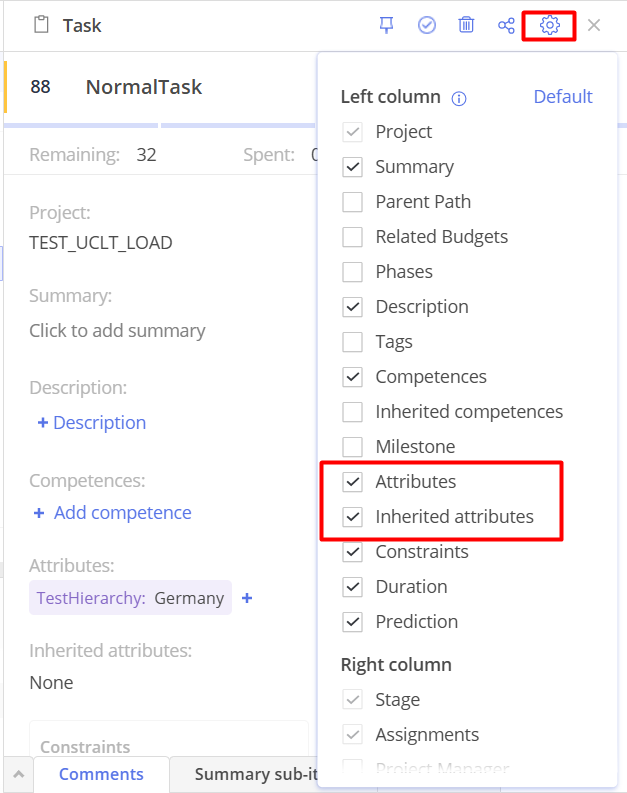The width and height of the screenshot is (627, 793).
Task: Click the info icon beside Left column
Action: pyautogui.click(x=459, y=98)
